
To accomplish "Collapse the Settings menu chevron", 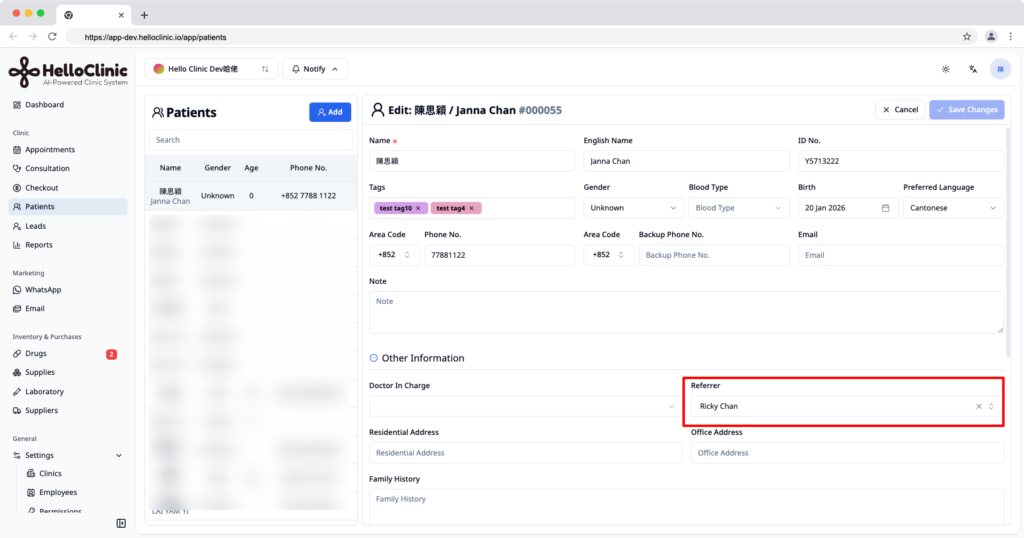I will click(x=119, y=456).
